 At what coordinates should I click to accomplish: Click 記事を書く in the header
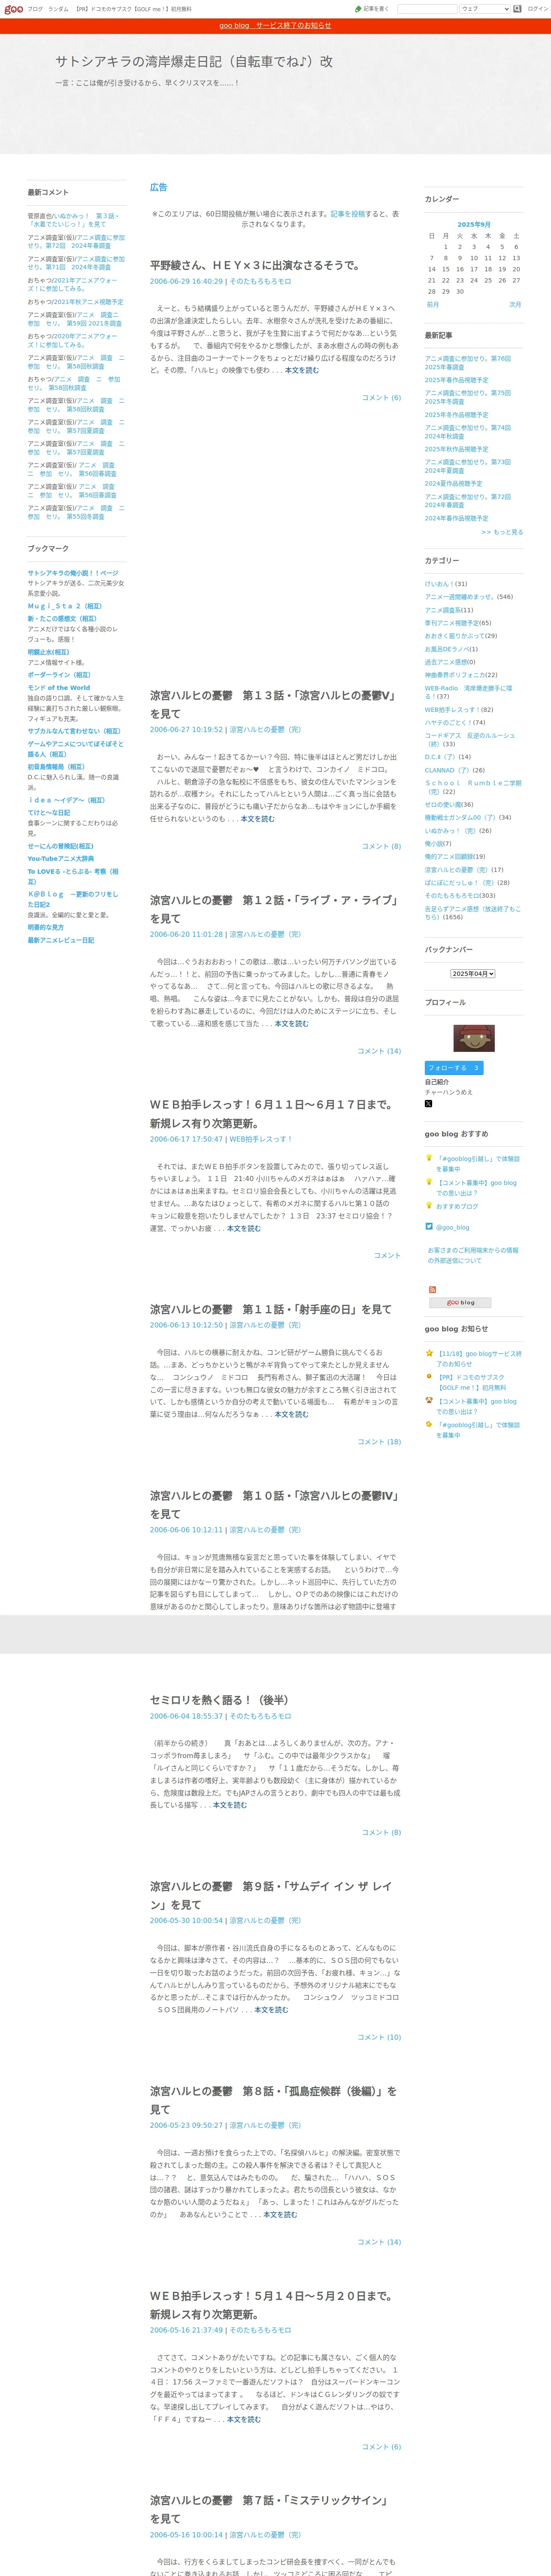(376, 9)
